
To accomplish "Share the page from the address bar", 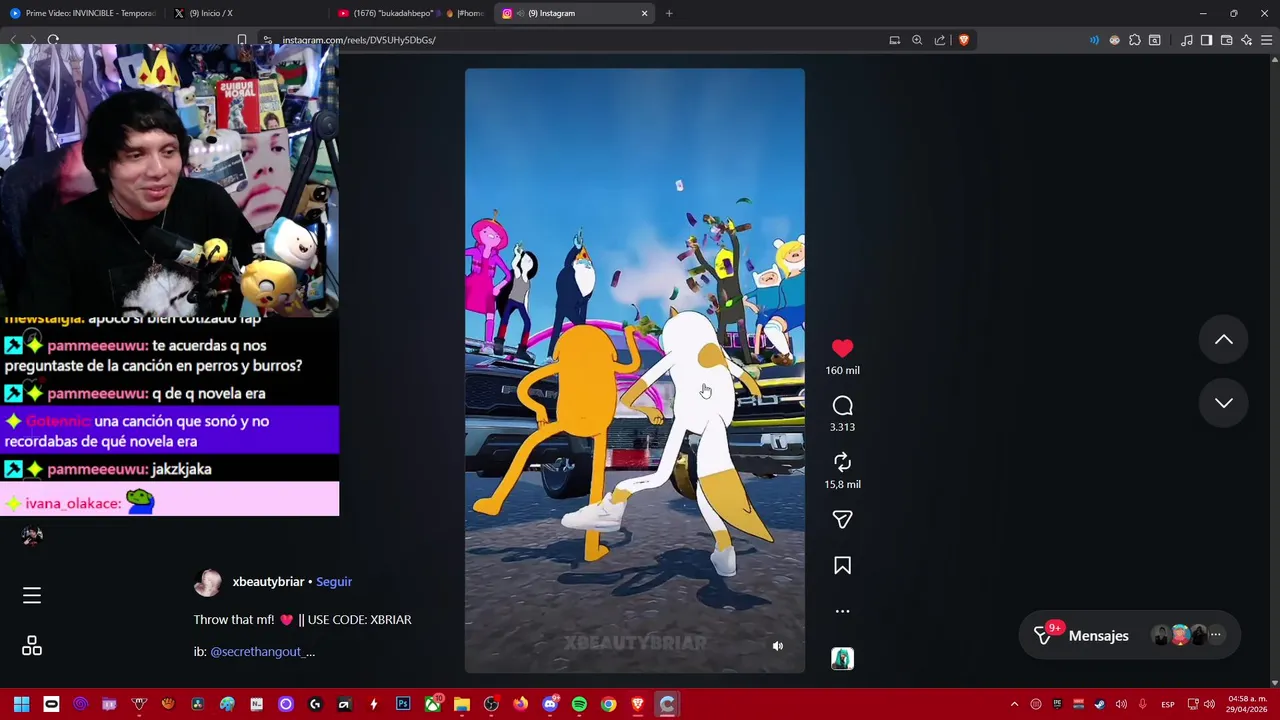I will tap(940, 40).
